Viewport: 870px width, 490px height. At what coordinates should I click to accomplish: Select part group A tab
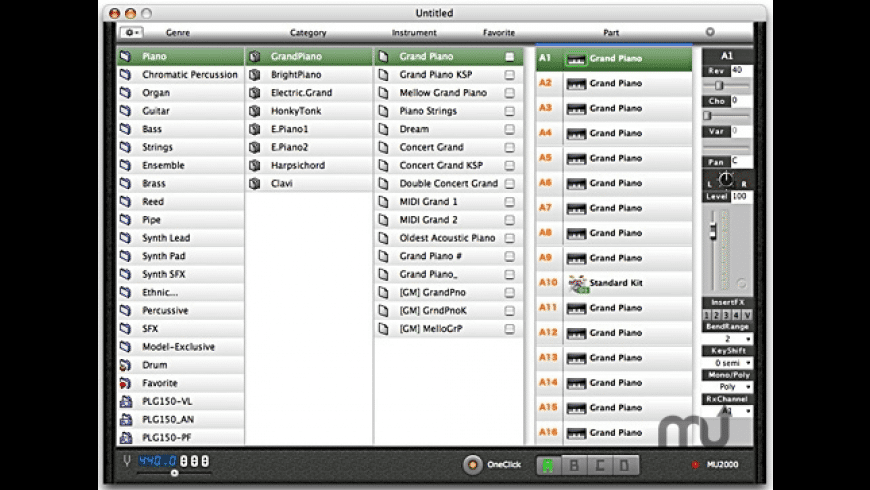point(548,465)
